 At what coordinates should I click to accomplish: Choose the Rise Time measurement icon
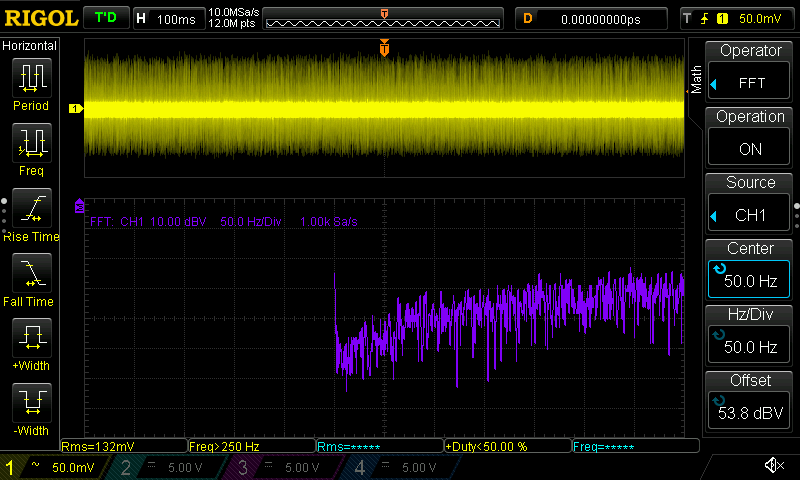31,208
